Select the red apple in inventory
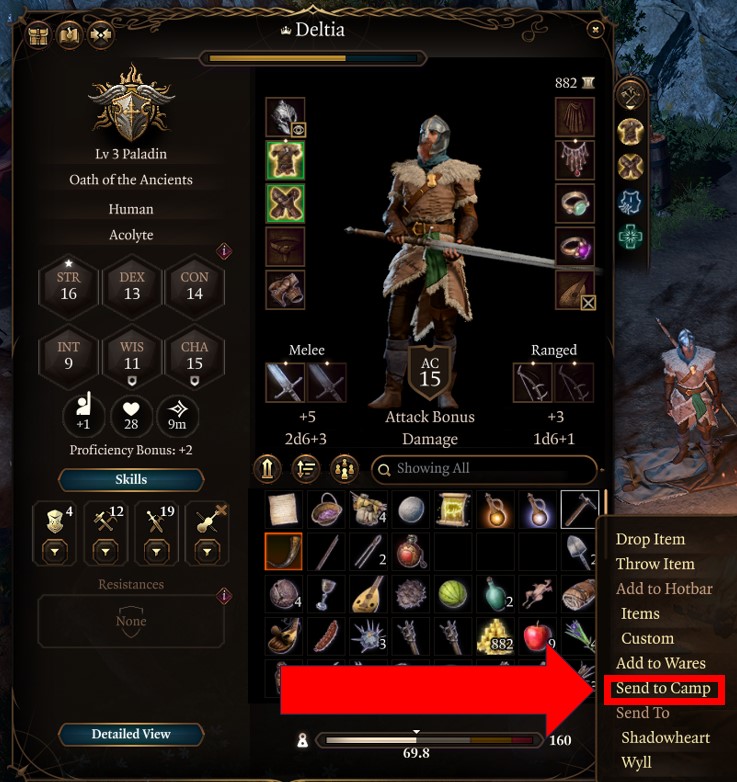This screenshot has height=782, width=737. click(x=537, y=636)
